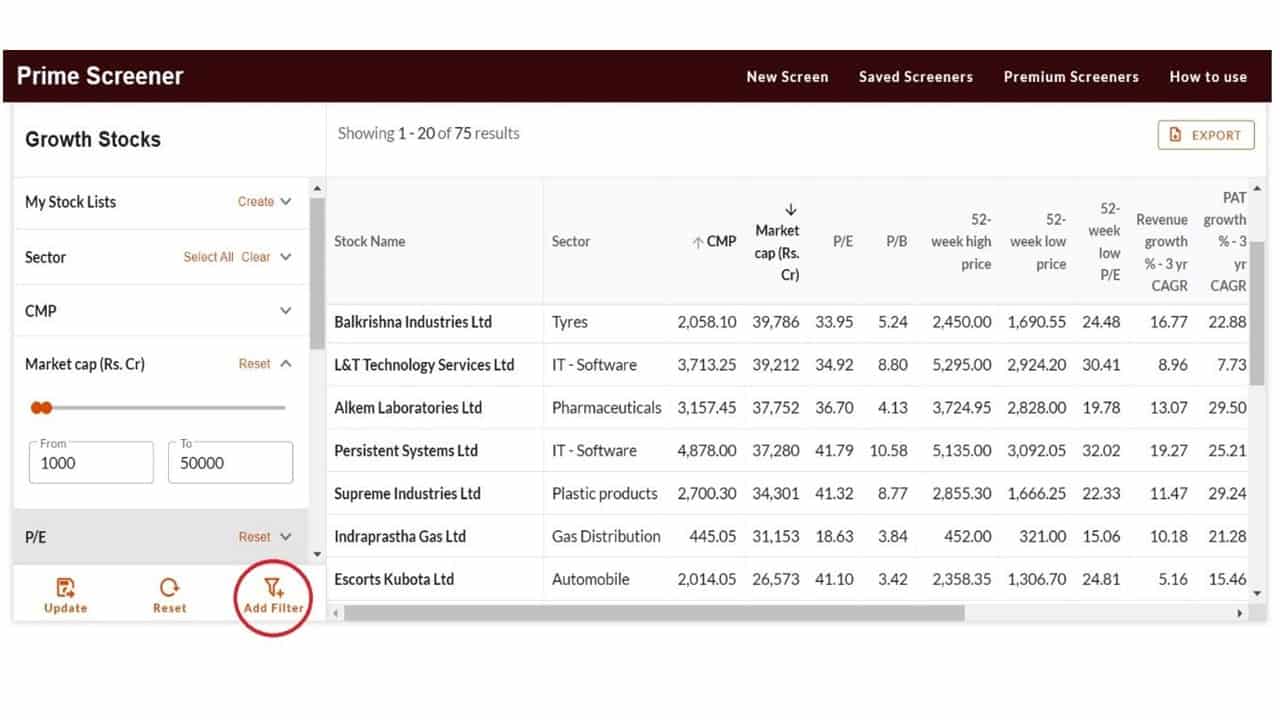Image resolution: width=1280 pixels, height=720 pixels.
Task: Open the New Screen menu
Action: tap(787, 77)
